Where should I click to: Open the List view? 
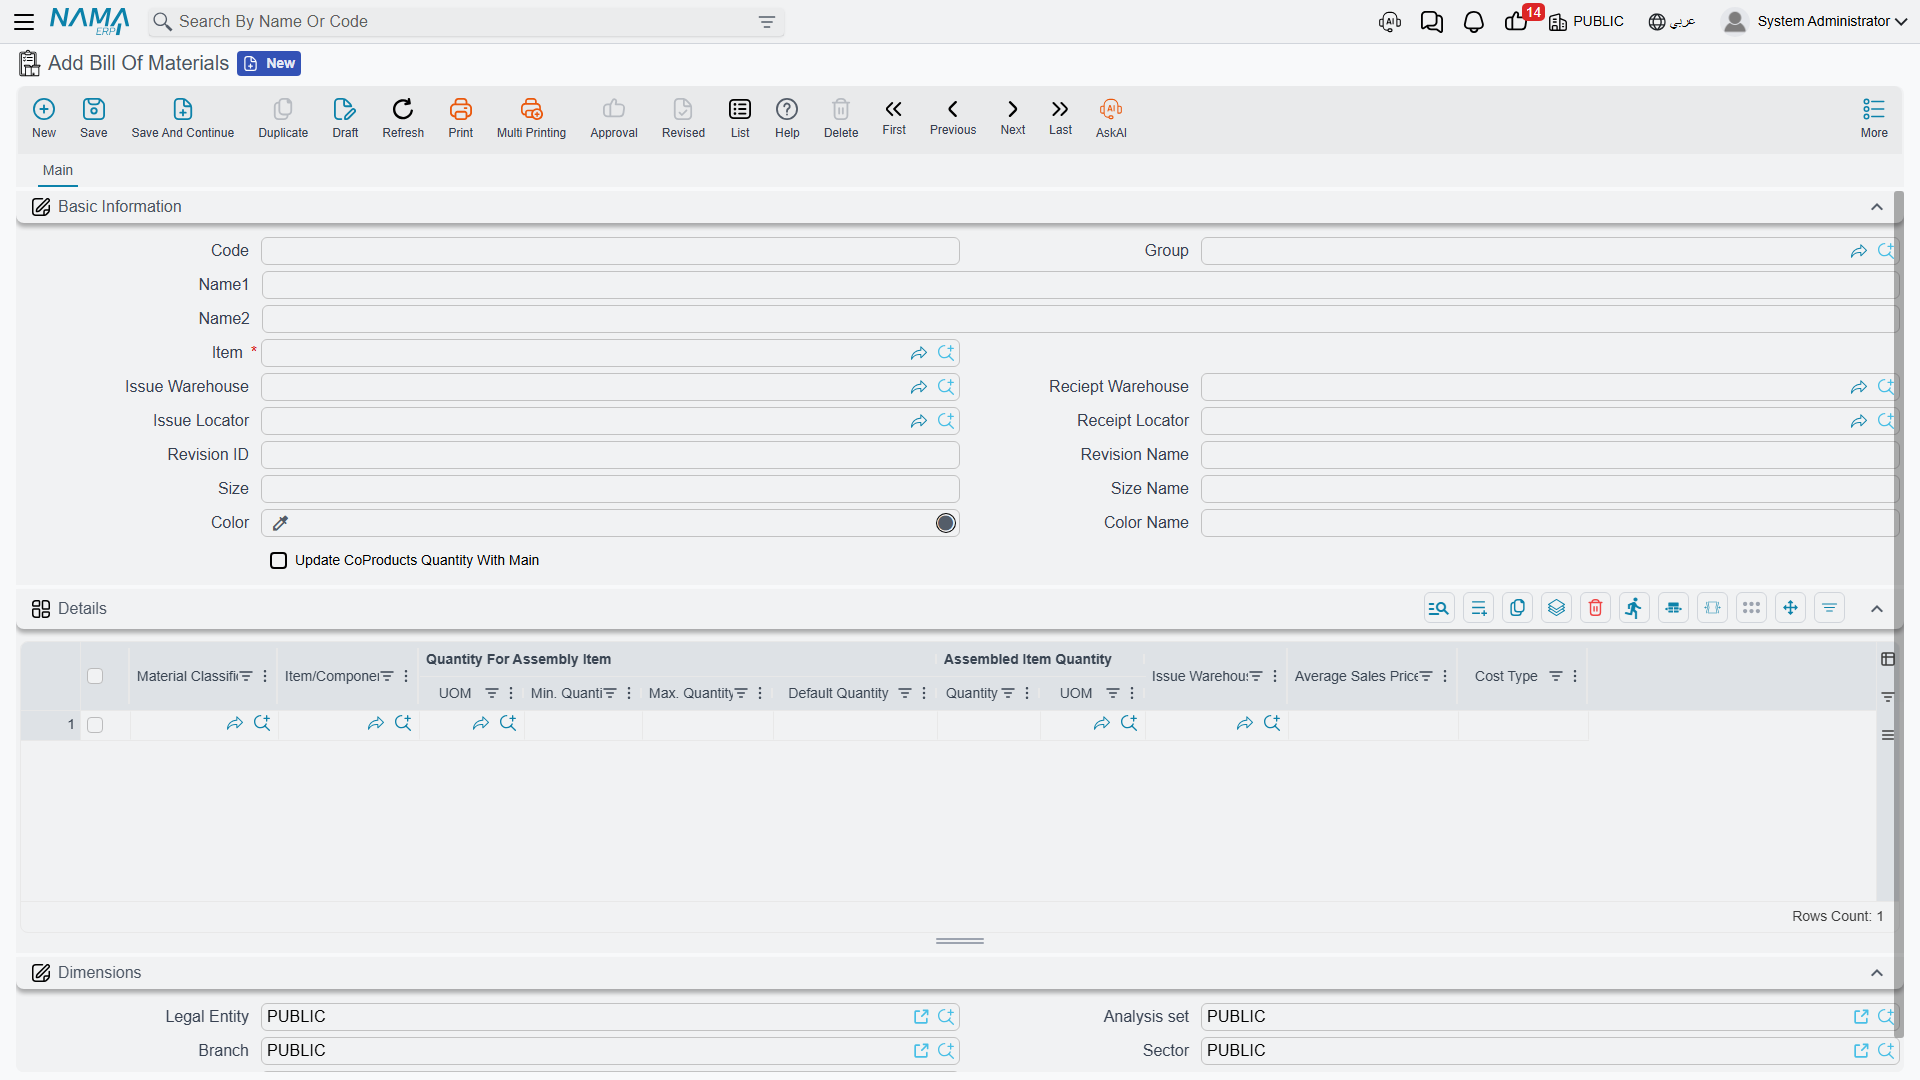[740, 117]
